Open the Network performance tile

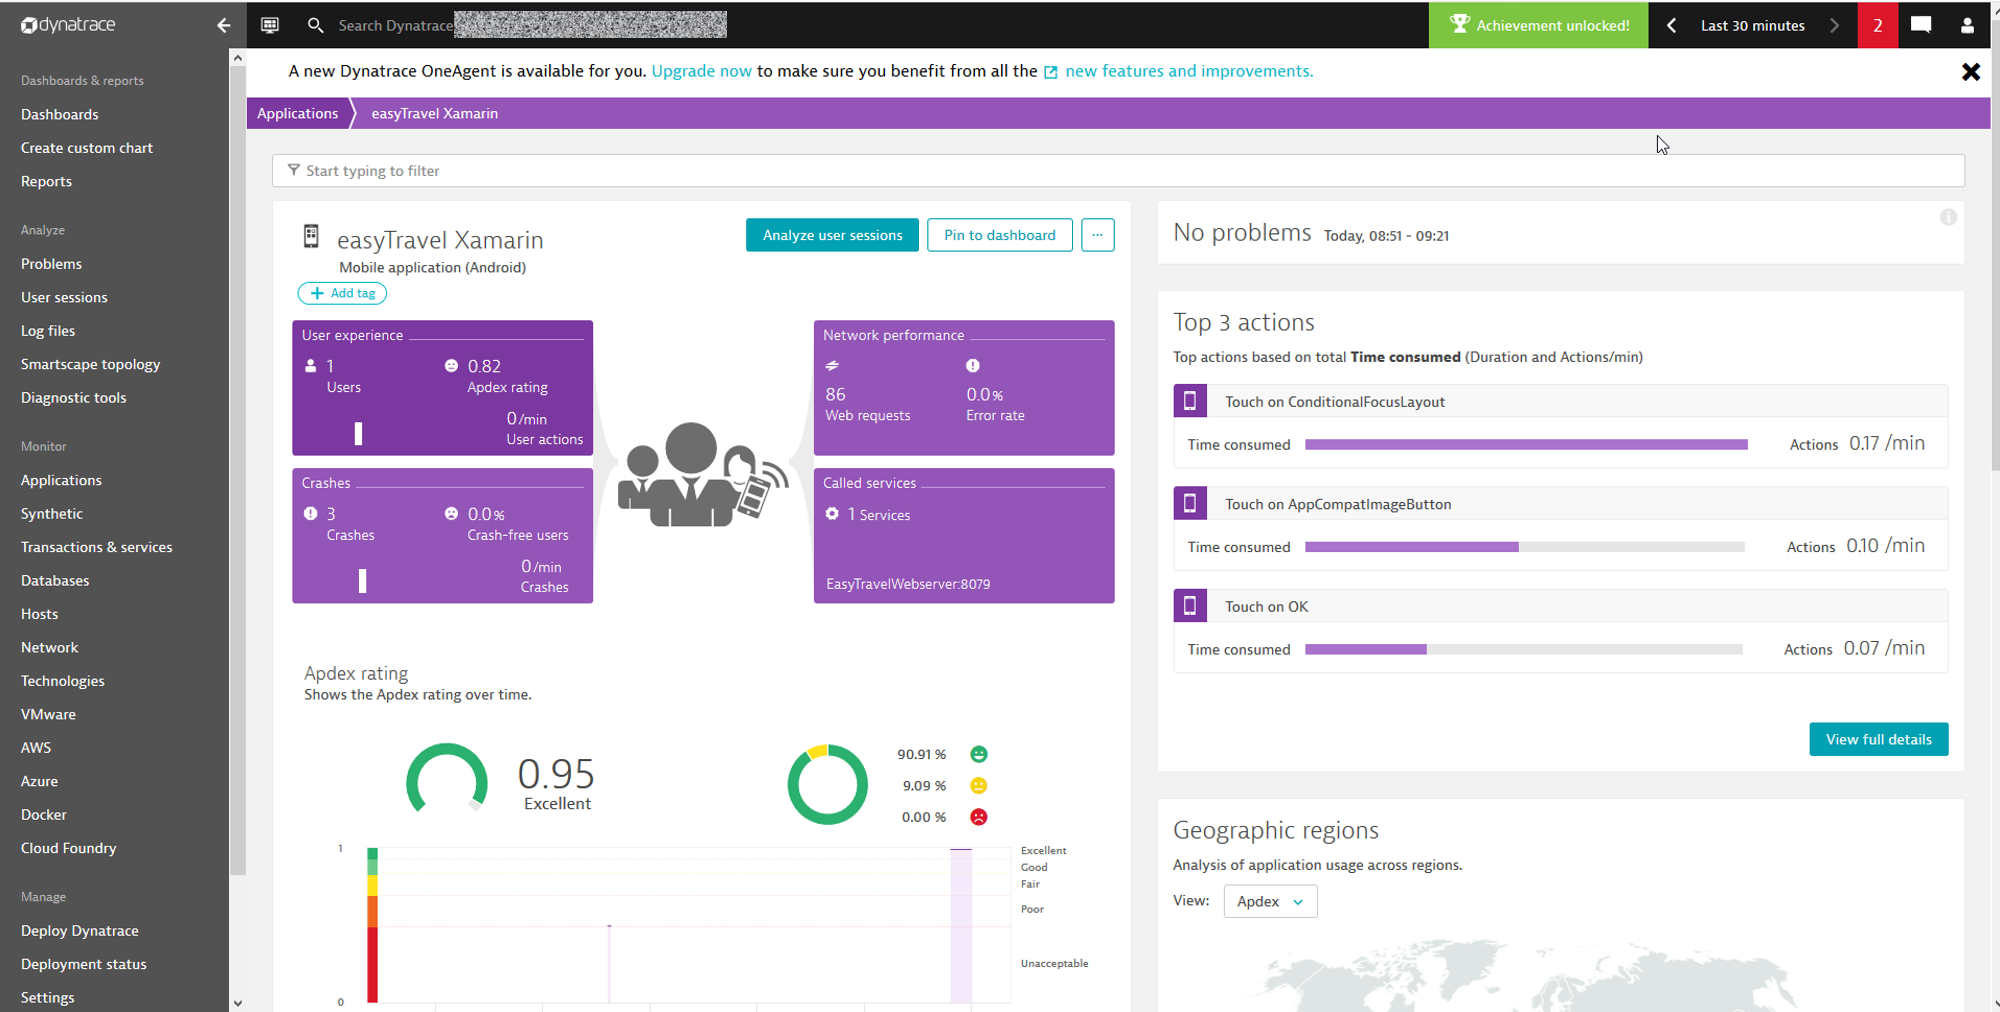pos(964,388)
